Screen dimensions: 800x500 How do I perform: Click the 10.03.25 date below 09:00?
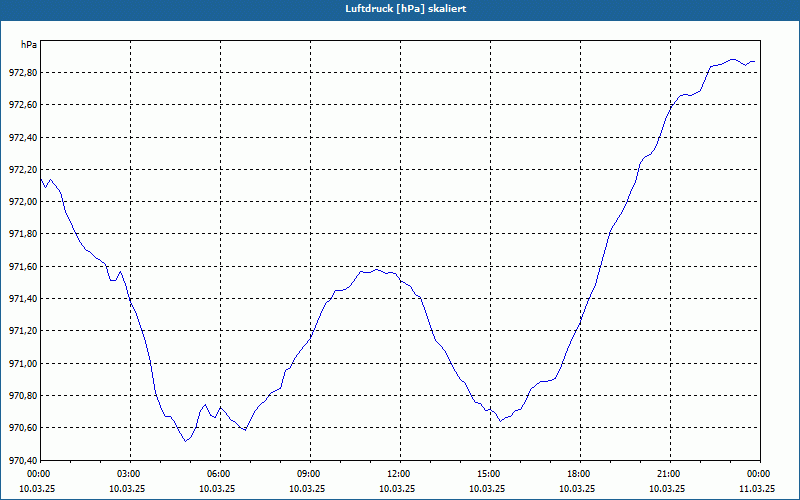[307, 489]
